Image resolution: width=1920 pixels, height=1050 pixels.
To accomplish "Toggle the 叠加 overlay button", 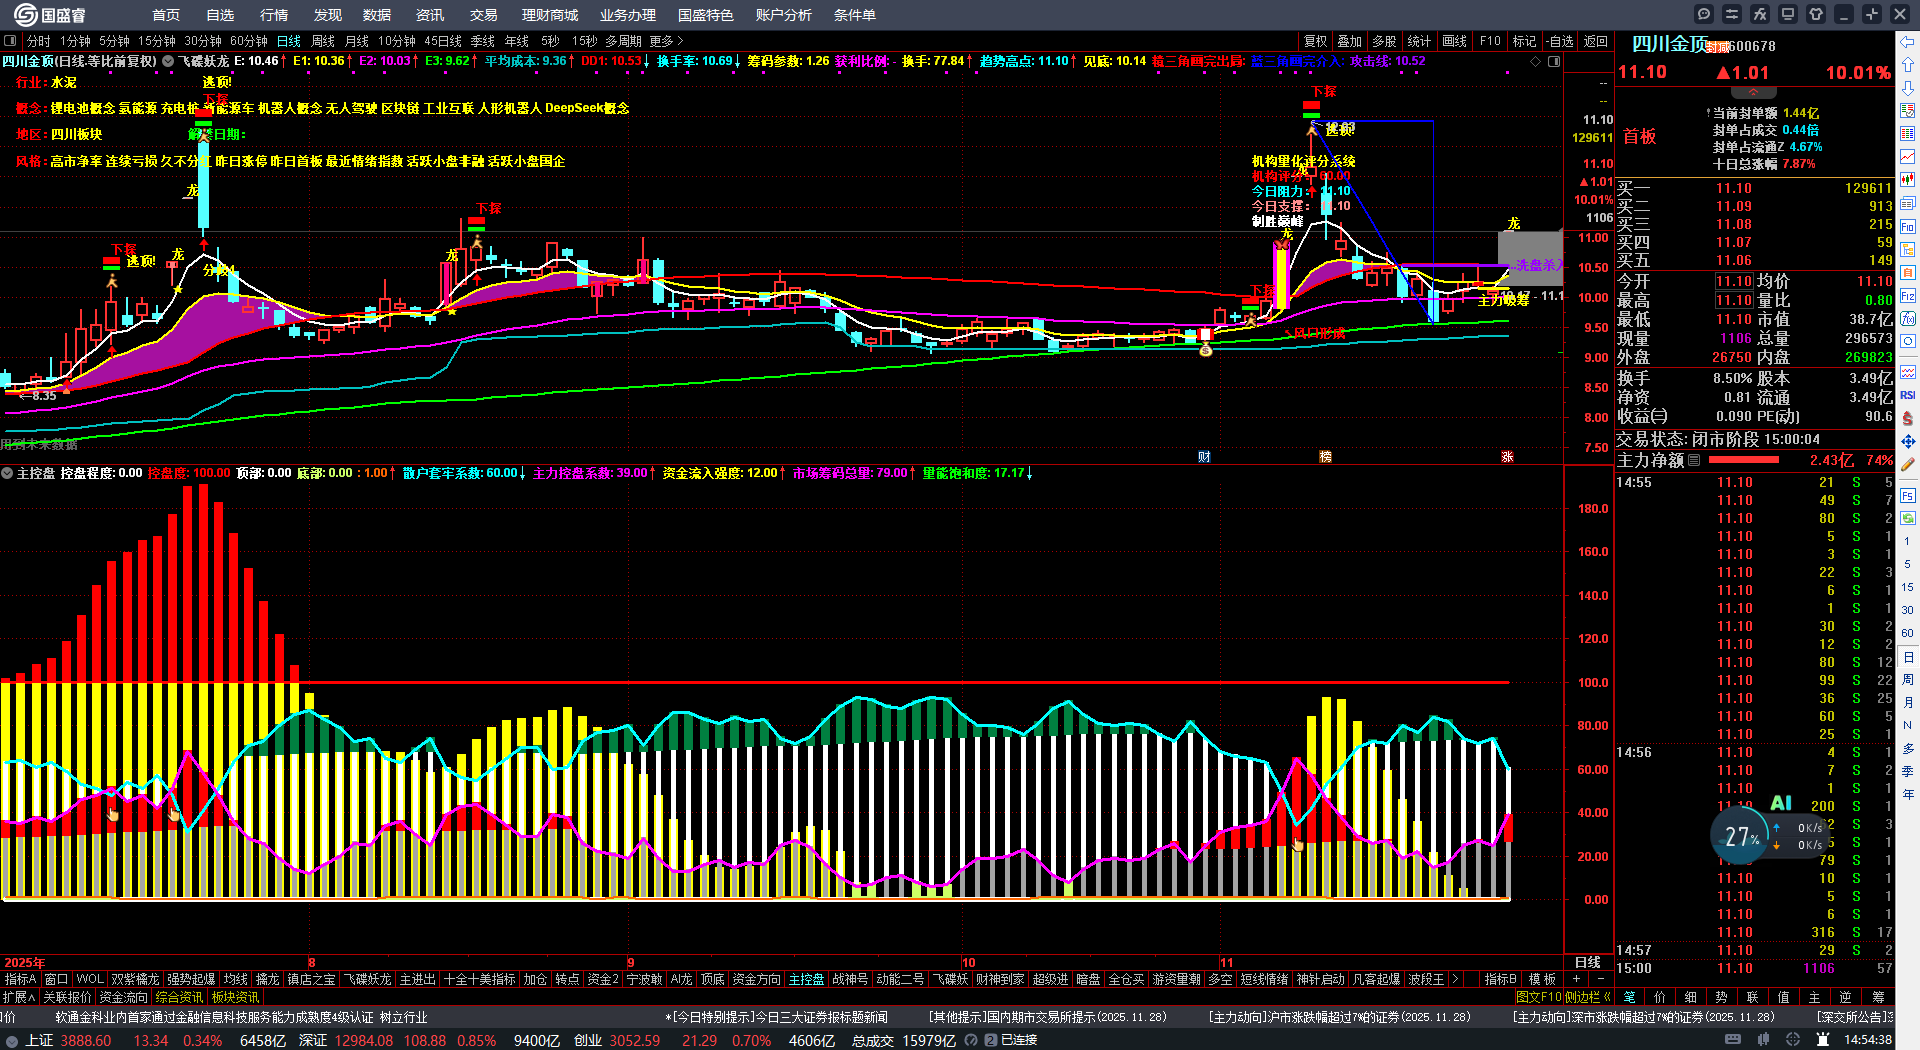I will coord(1350,41).
